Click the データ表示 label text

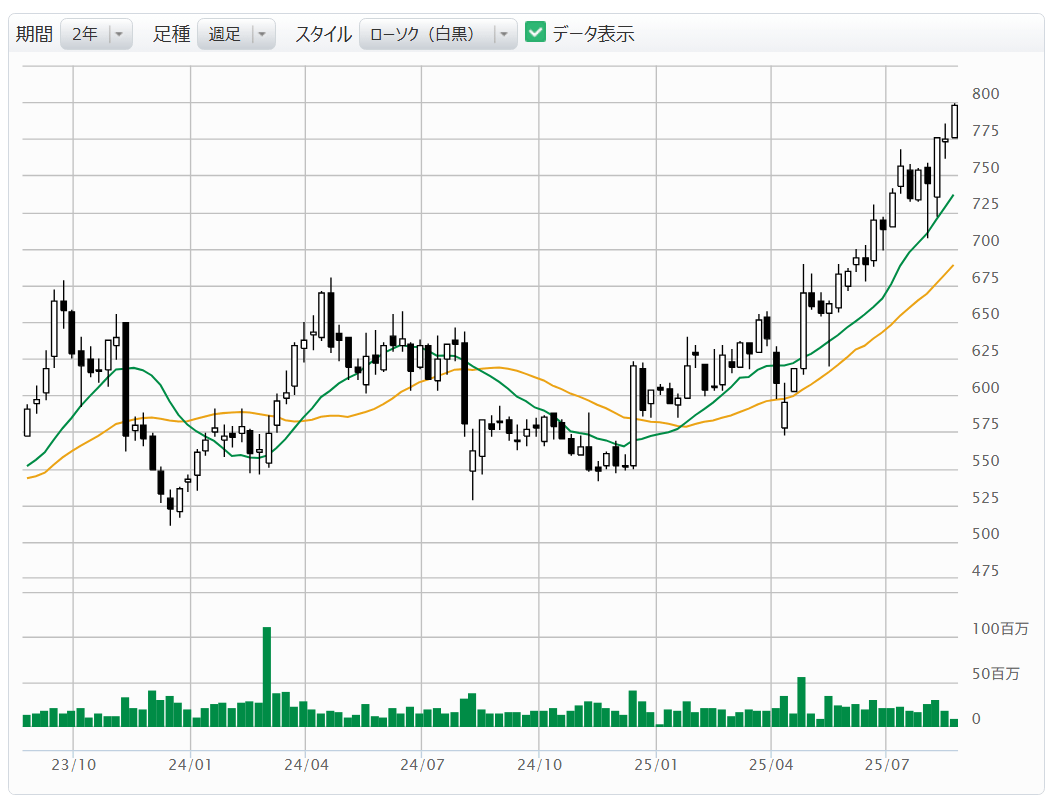pyautogui.click(x=593, y=34)
